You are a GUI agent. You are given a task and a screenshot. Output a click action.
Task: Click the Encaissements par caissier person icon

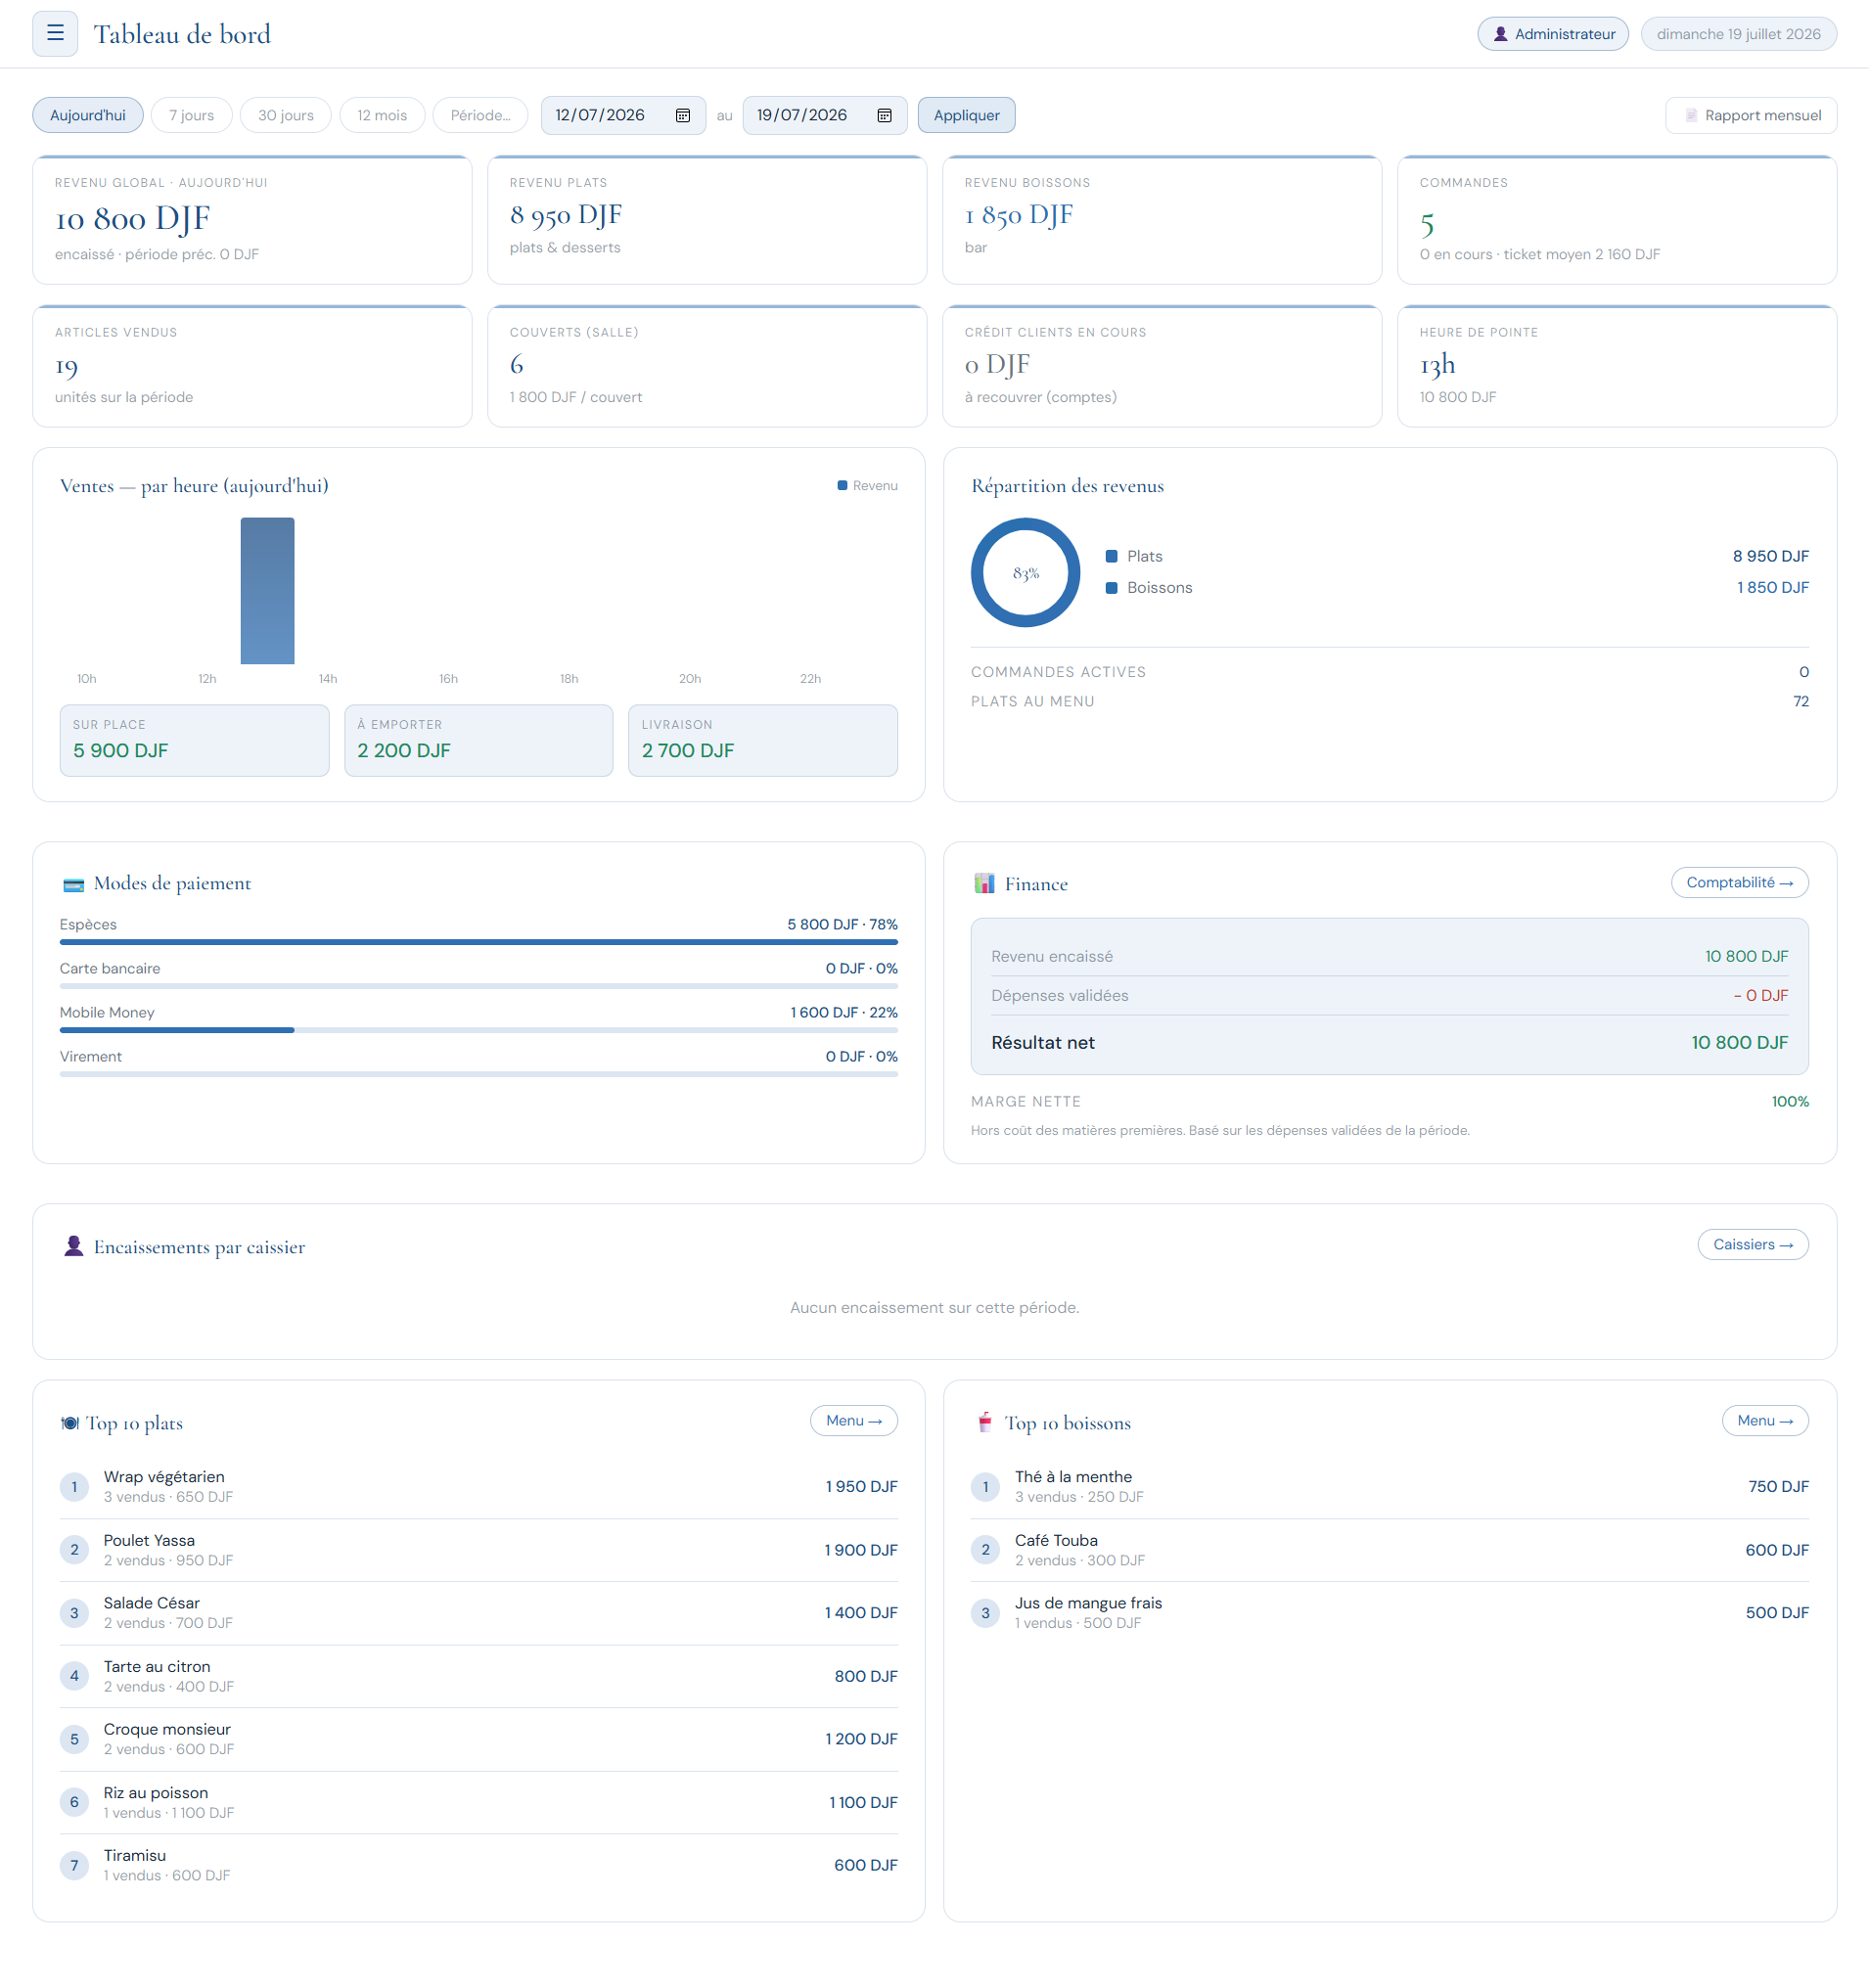73,1246
